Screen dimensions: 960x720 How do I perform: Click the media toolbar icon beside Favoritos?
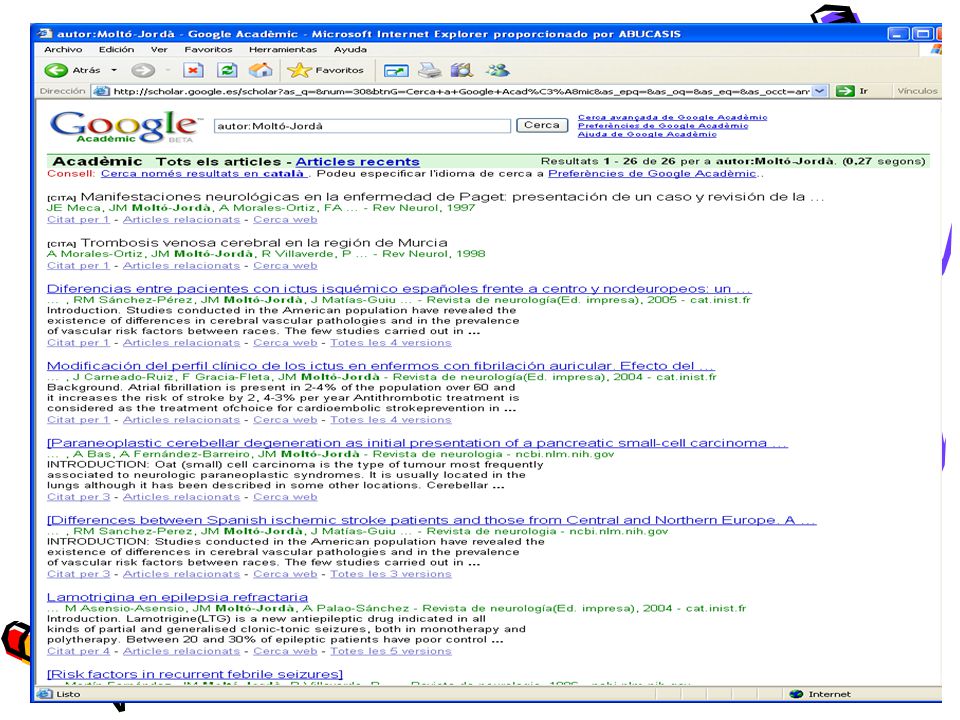[x=396, y=70]
